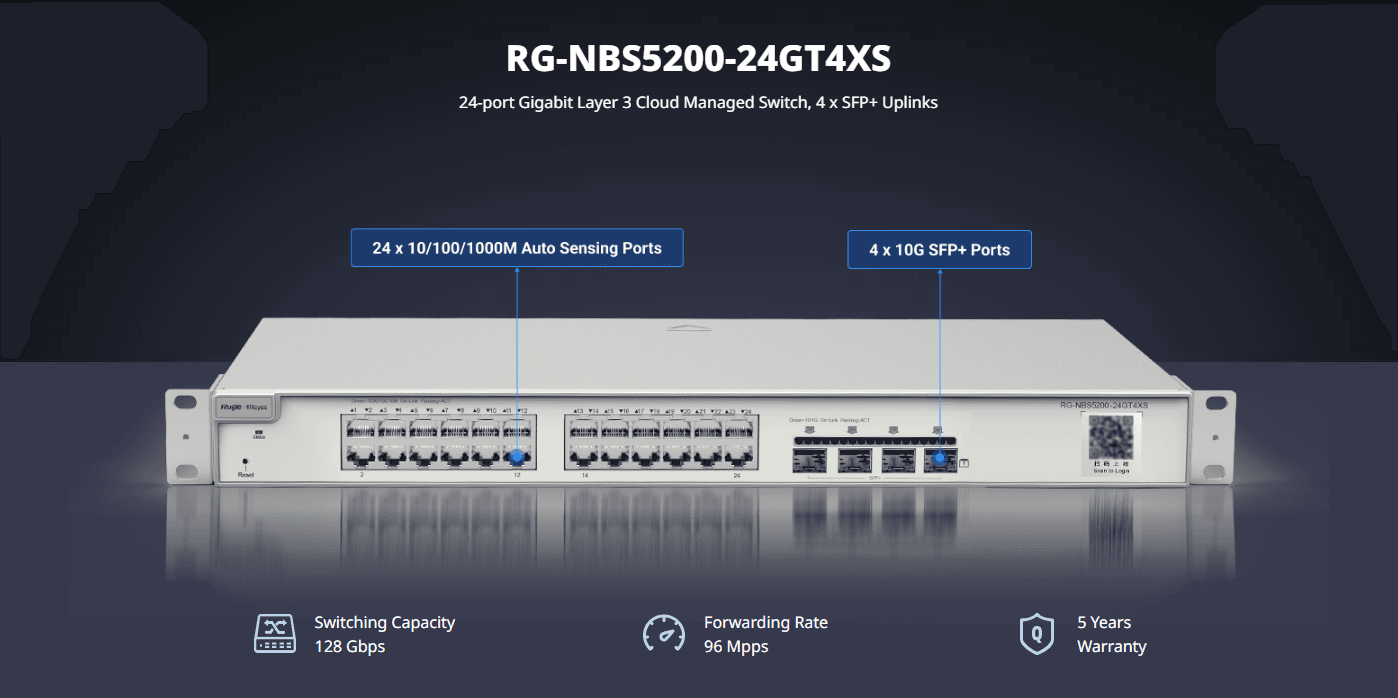Screen dimensions: 1398x698
Task: Click the "Forwarding Rate 96 Mpps" text
Action: [765, 634]
